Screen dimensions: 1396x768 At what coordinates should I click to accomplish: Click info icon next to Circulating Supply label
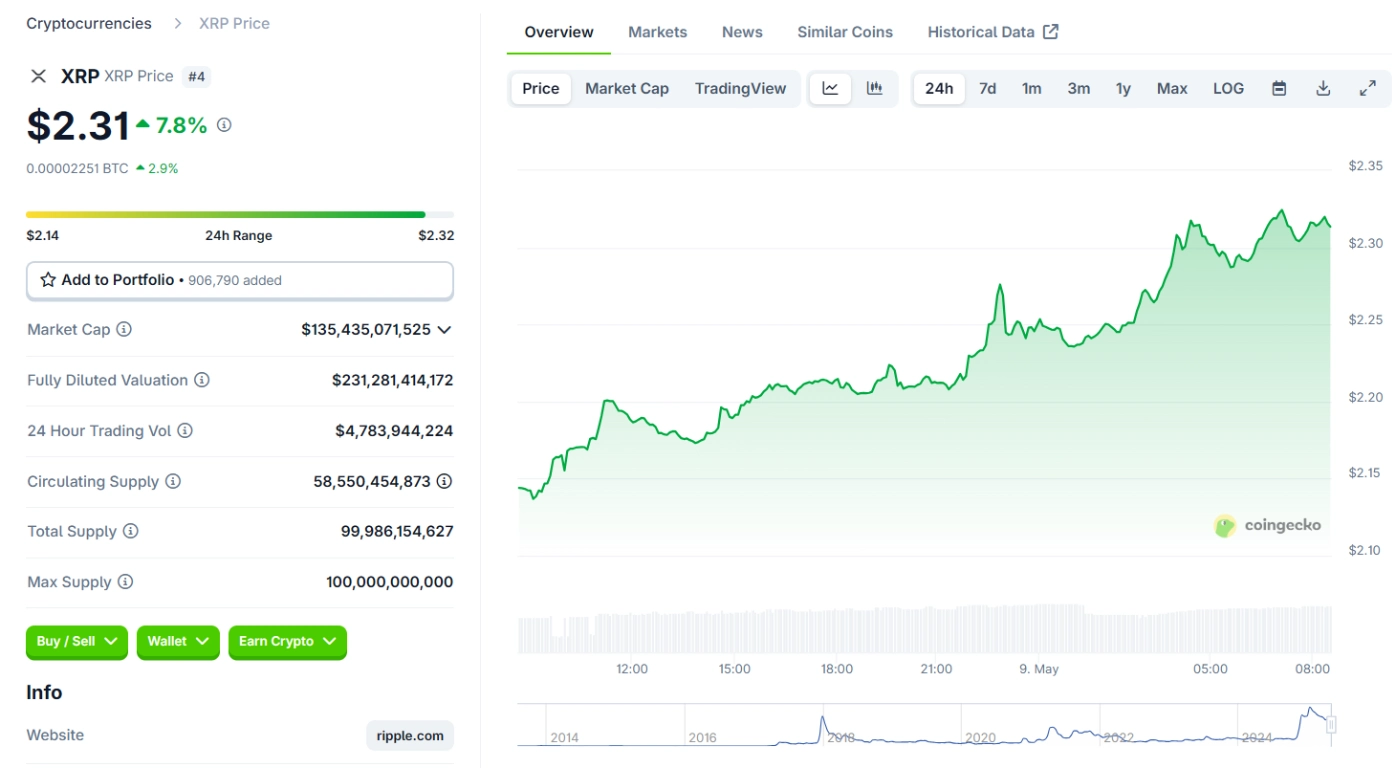pos(173,481)
